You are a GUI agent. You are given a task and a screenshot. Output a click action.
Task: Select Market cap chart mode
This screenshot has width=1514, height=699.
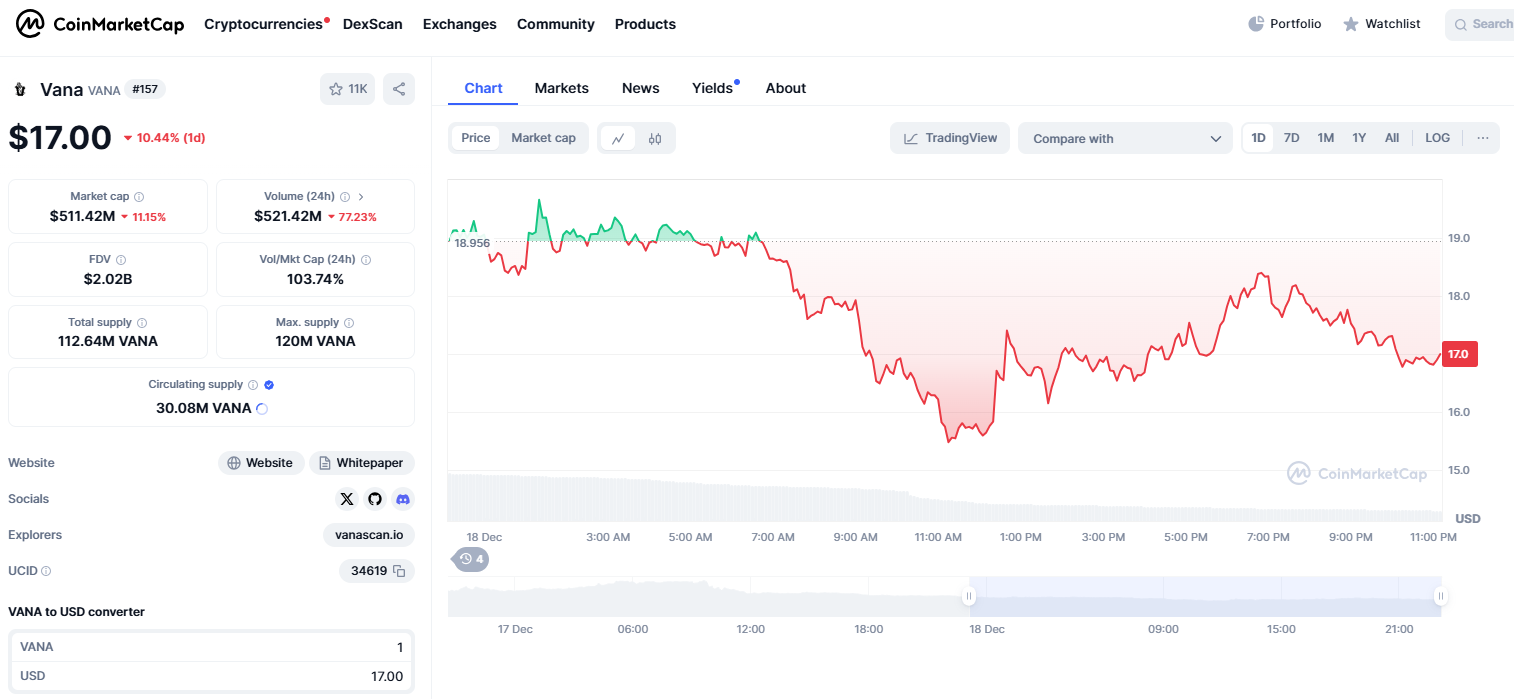(543, 138)
